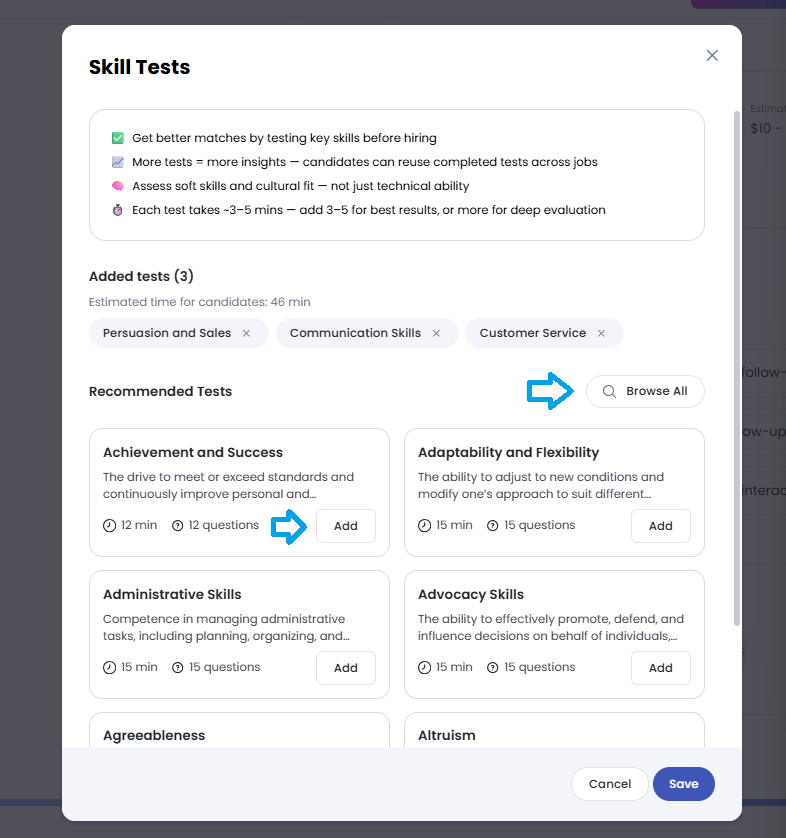Cancel the skill tests changes
Viewport: 786px width, 838px height.
[609, 784]
